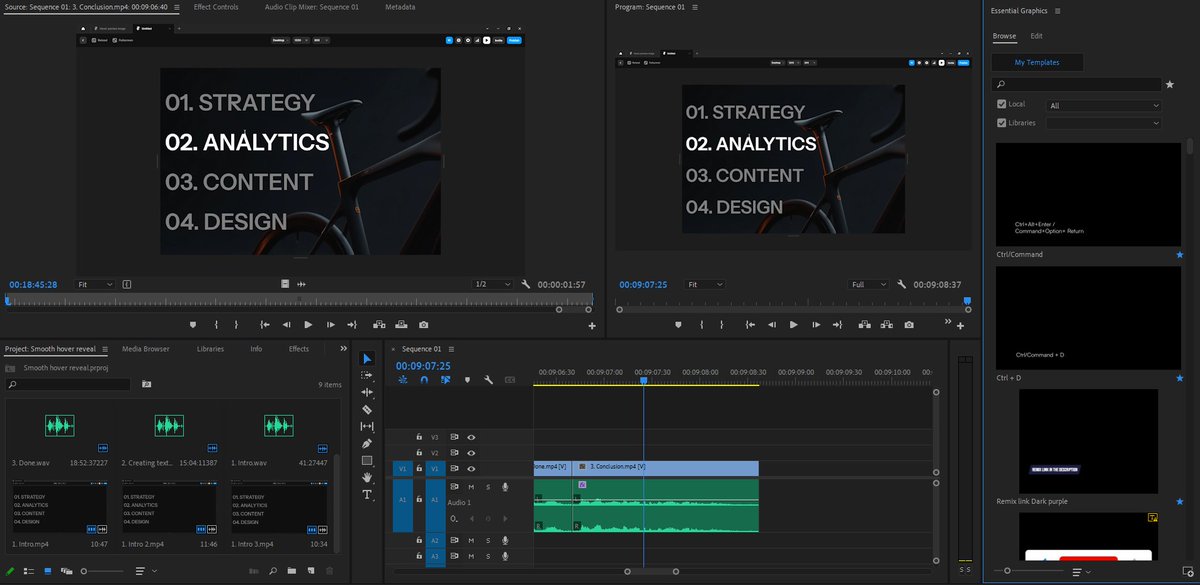Open Source playback resolution 1/2 dropdown
The height and width of the screenshot is (585, 1200).
point(492,285)
